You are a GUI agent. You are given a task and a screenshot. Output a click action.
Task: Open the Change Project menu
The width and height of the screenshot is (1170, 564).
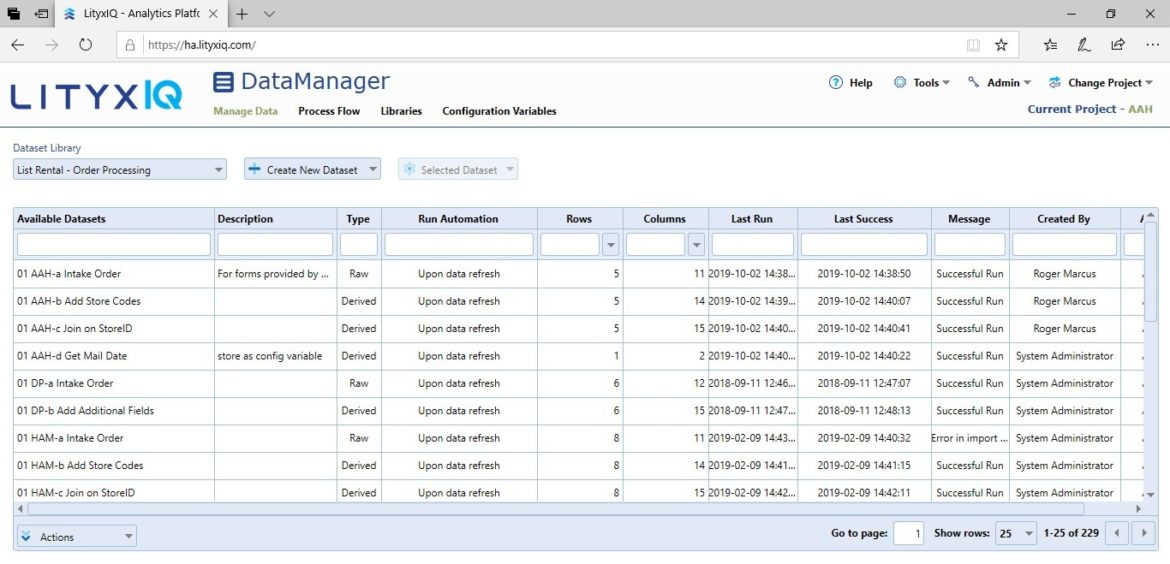click(1101, 83)
